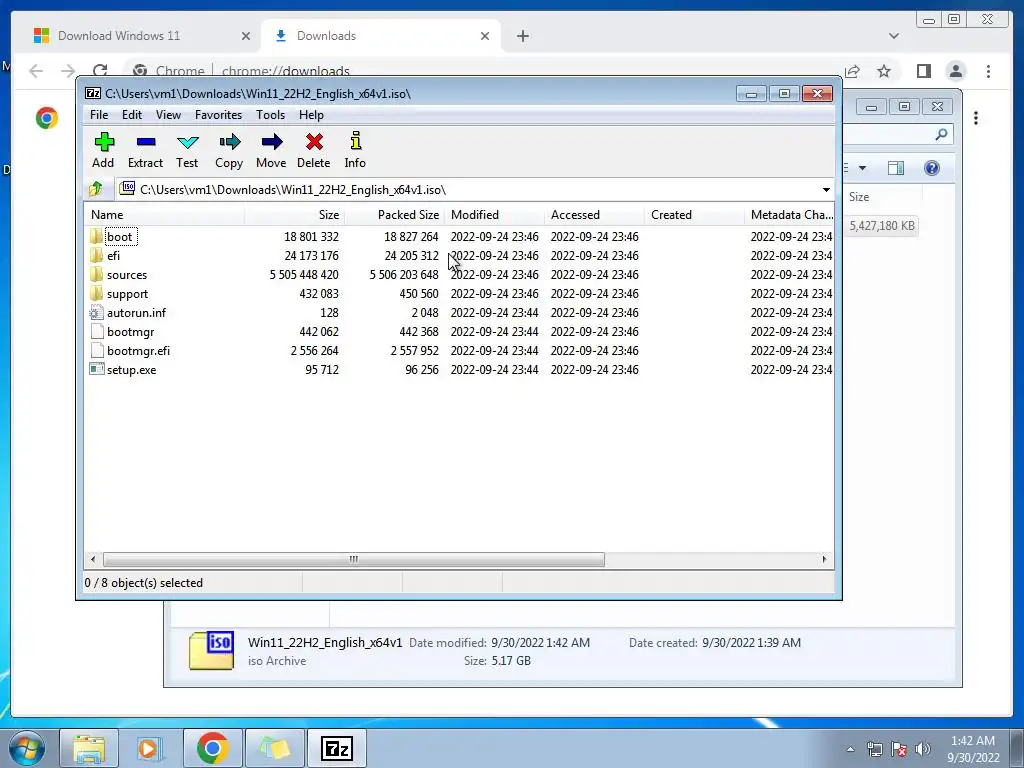
Task: Open Explorer view options dropdown arrow
Action: point(863,168)
